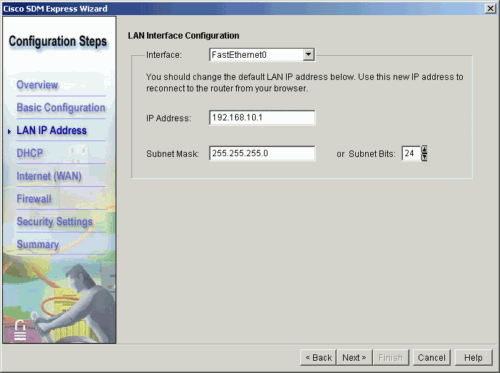Click the Next button

354,358
